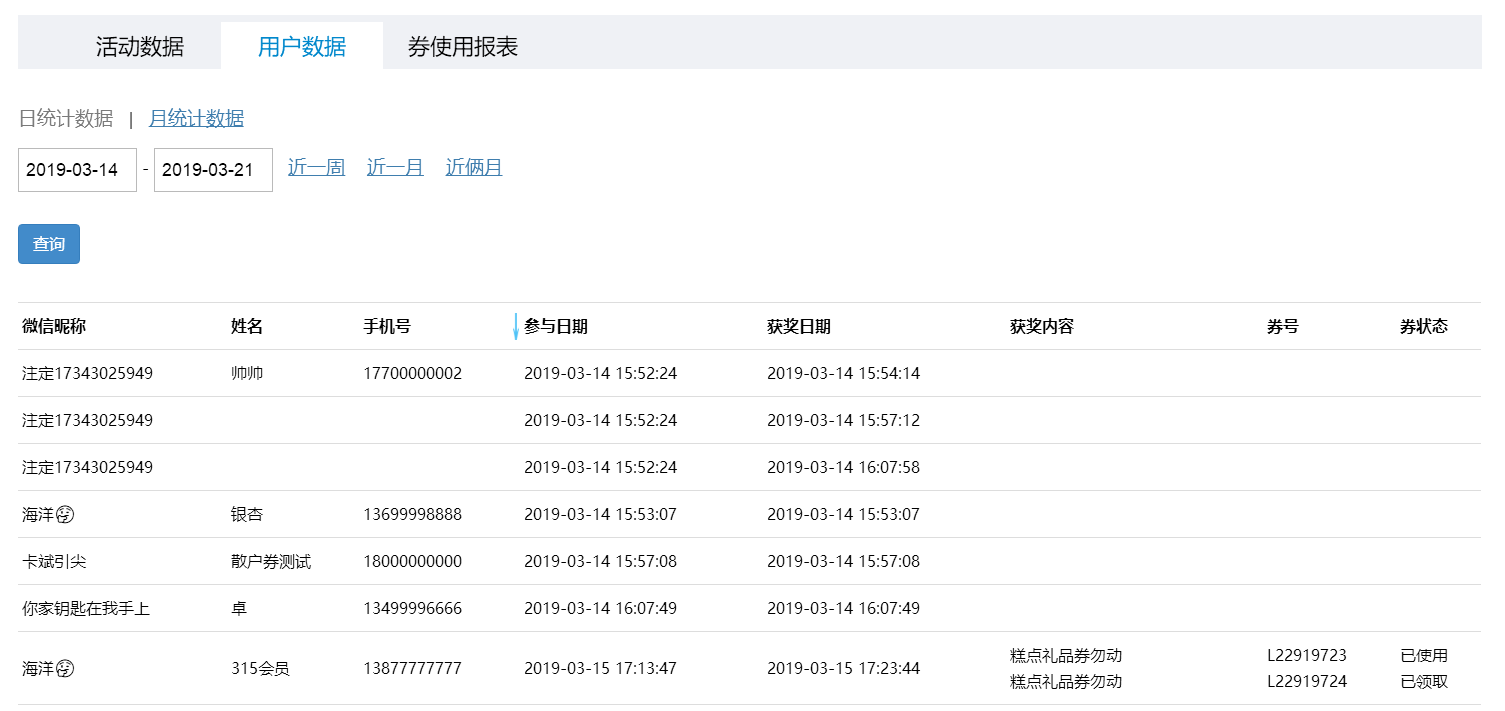Select coupon number L22919723

click(1305, 655)
